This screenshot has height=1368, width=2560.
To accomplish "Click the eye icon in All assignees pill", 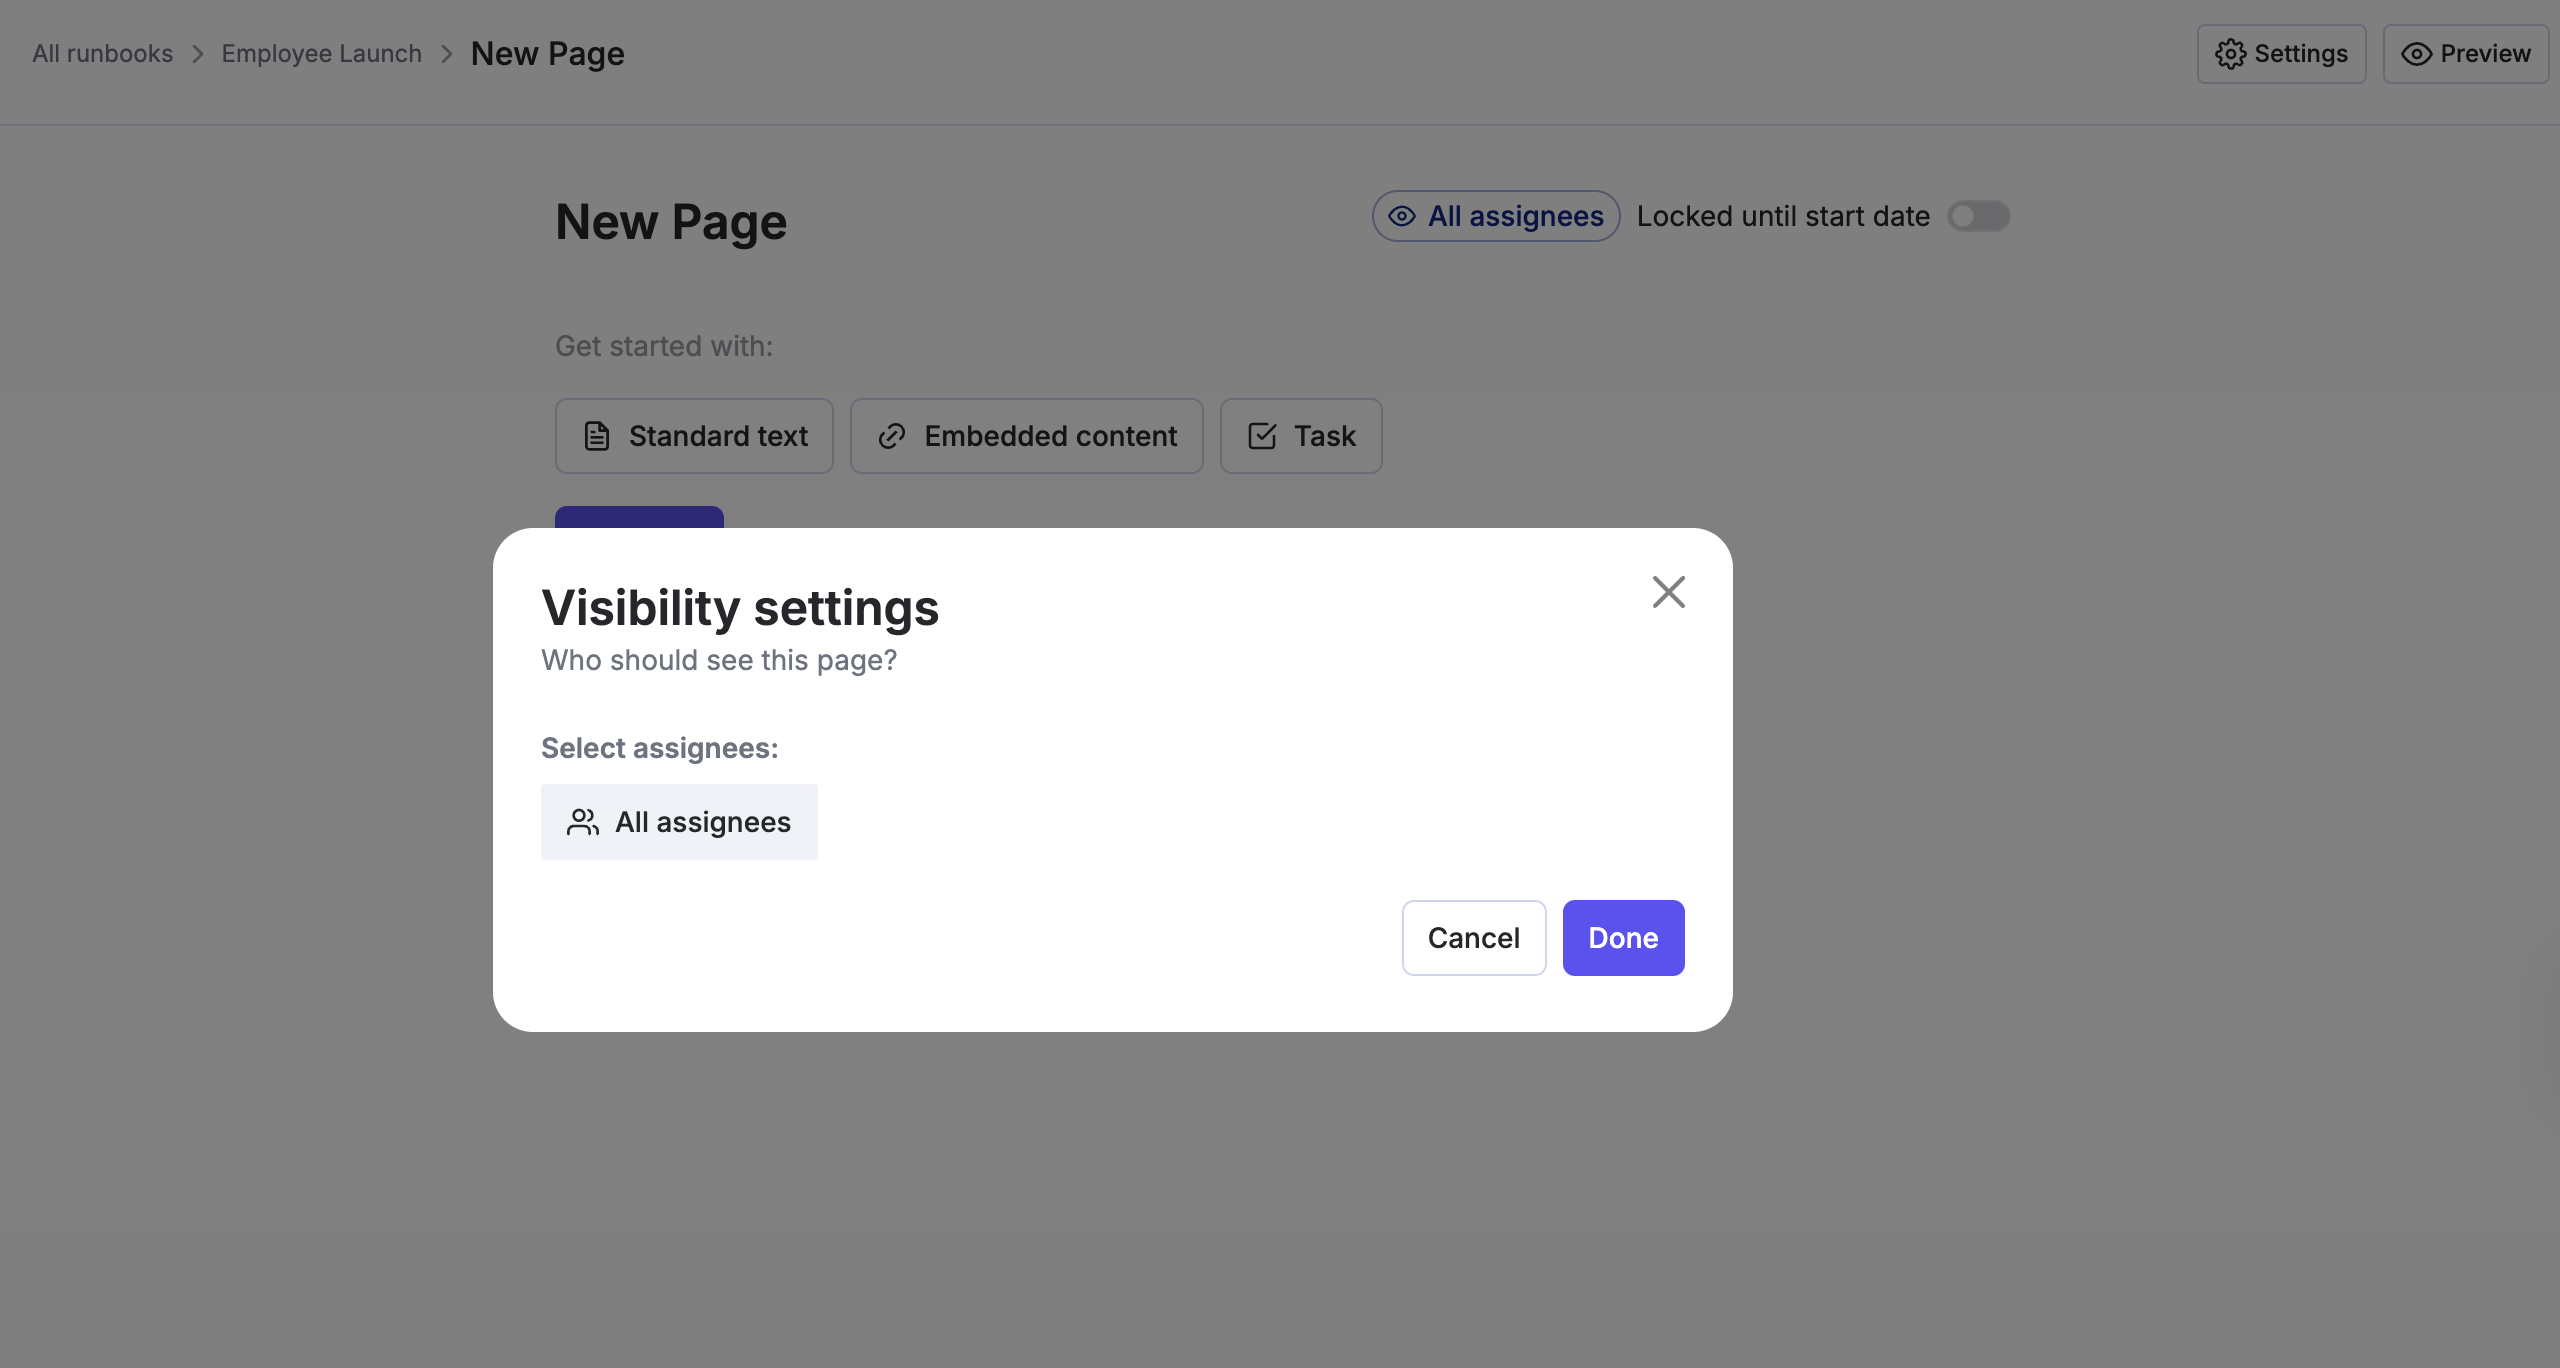I will pos(1402,216).
